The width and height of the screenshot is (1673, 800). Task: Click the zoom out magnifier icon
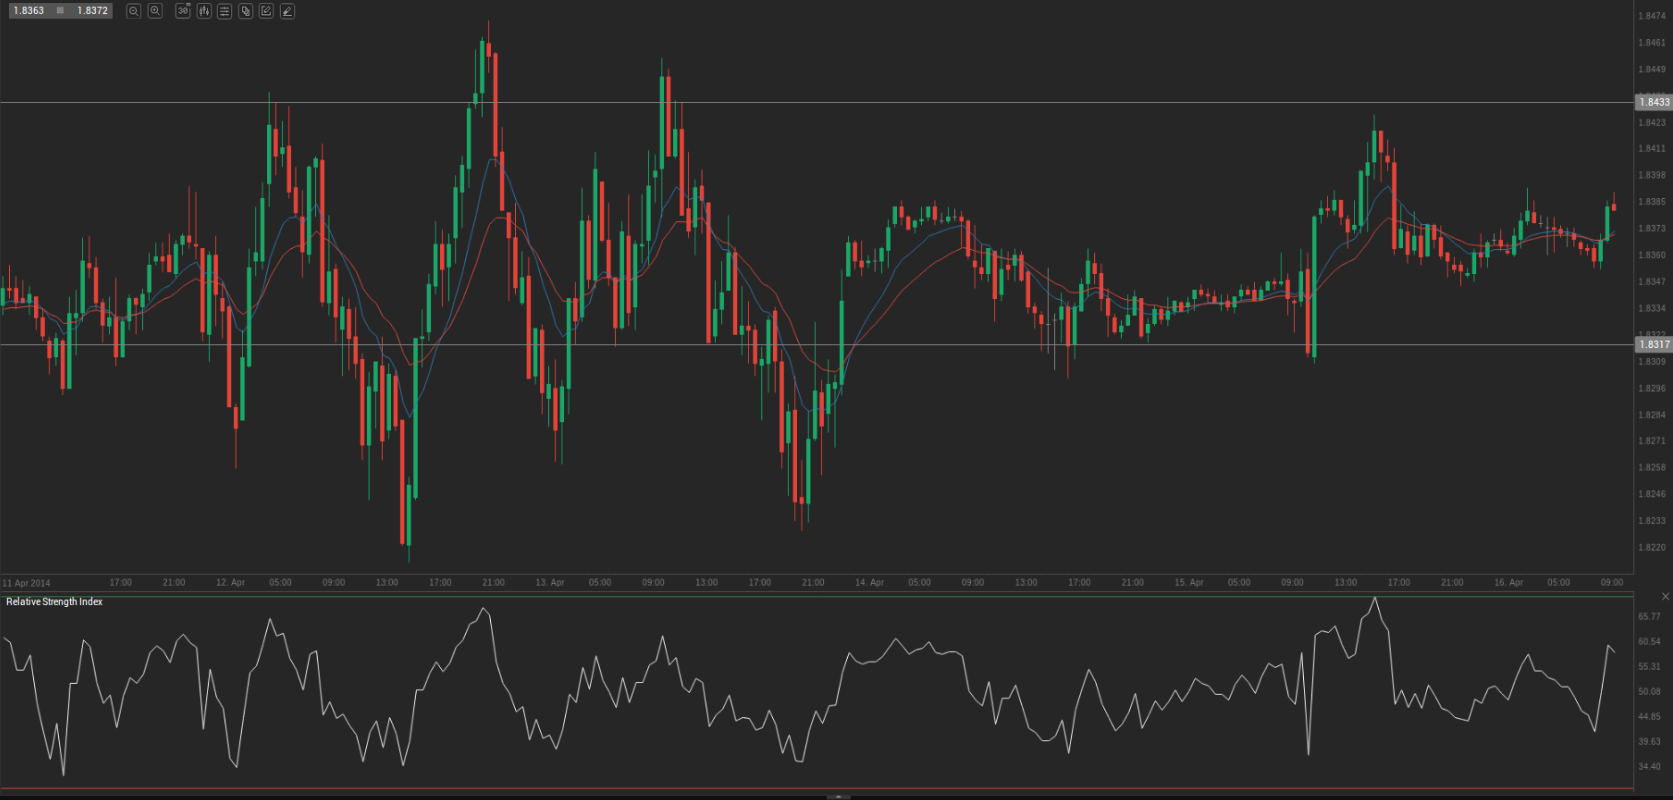point(133,11)
